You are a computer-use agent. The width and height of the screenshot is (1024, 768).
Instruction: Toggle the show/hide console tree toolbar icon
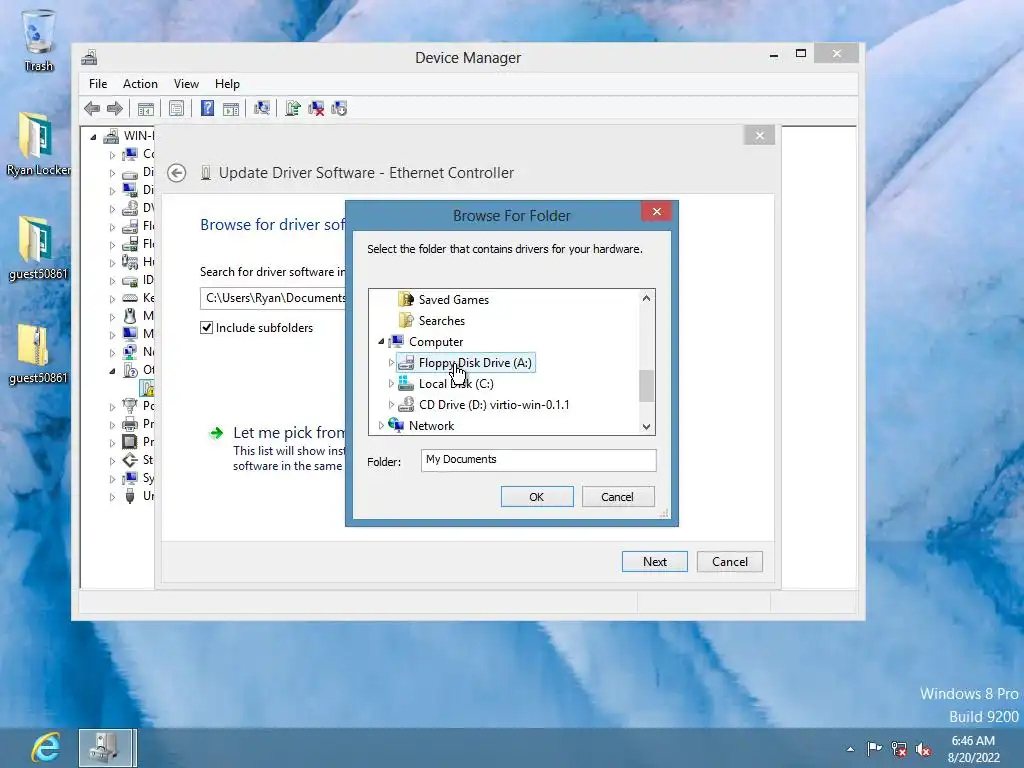[x=146, y=108]
